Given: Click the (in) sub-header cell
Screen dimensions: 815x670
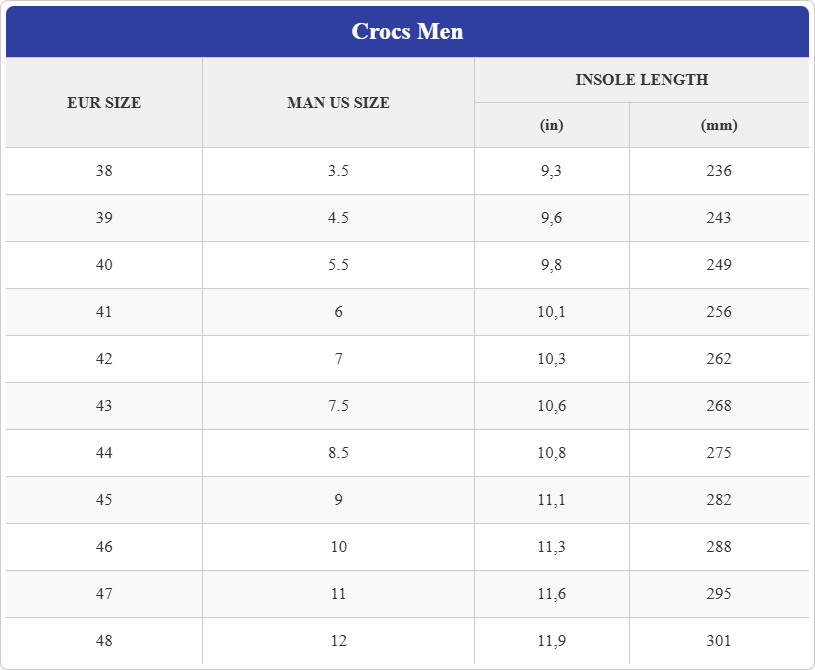Looking at the screenshot, I should [551, 125].
